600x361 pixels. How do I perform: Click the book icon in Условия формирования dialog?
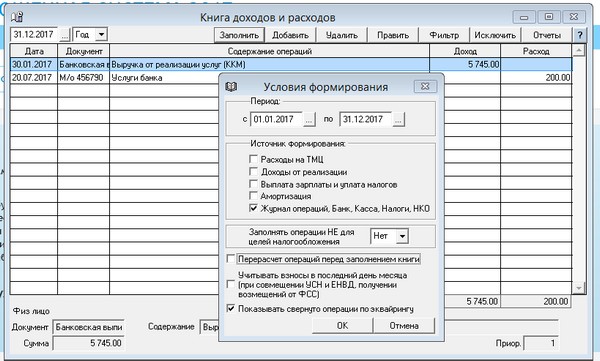point(231,87)
